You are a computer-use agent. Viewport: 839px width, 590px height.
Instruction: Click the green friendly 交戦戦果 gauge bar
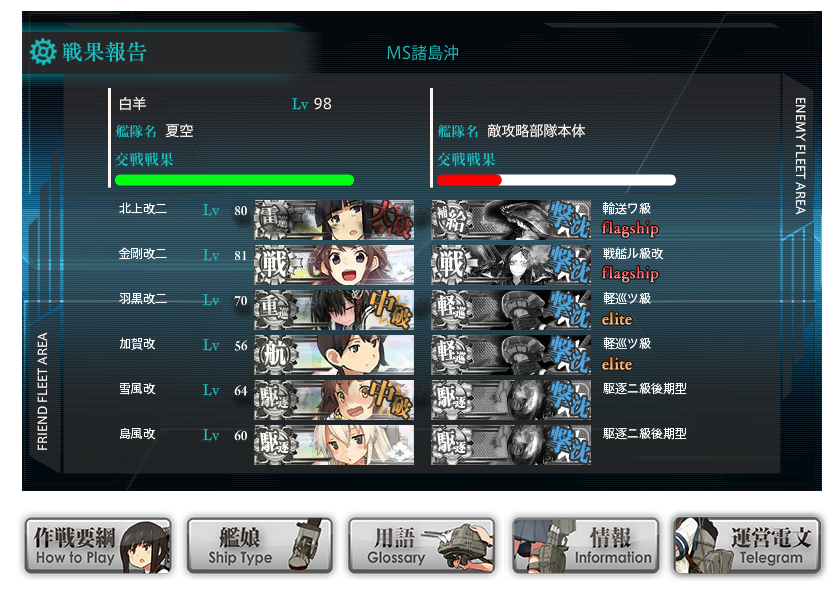234,180
